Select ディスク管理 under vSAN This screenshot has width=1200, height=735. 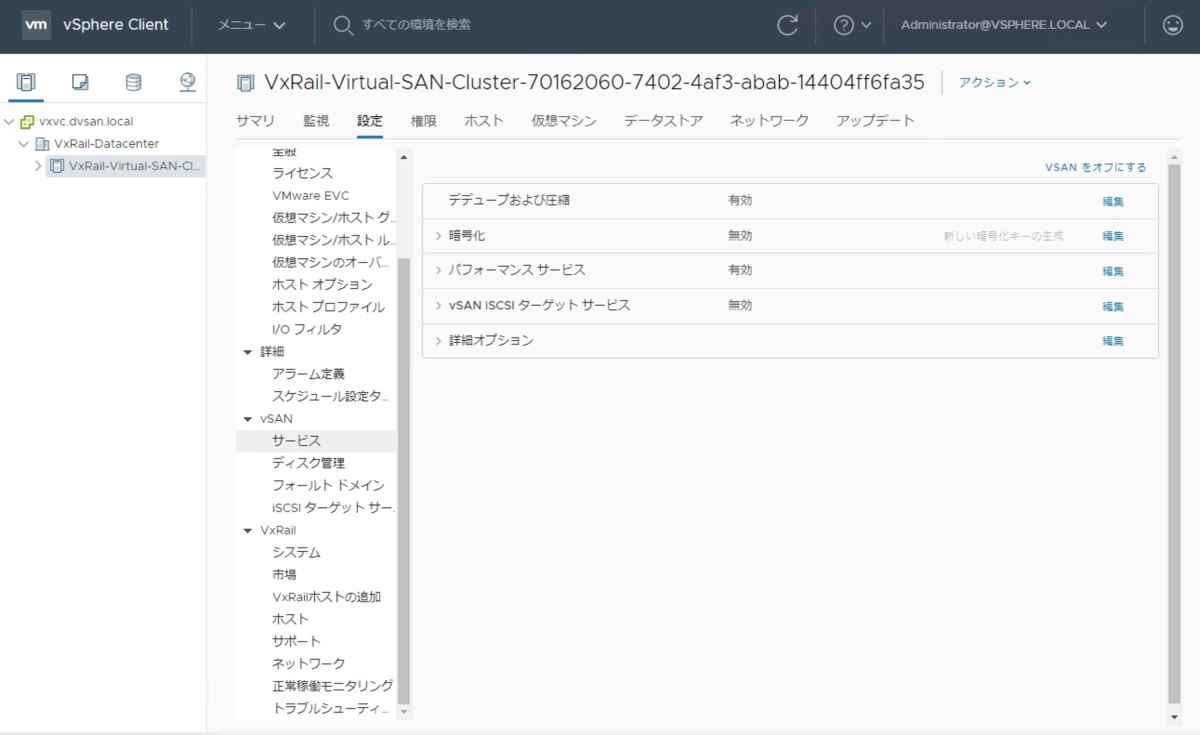point(308,463)
